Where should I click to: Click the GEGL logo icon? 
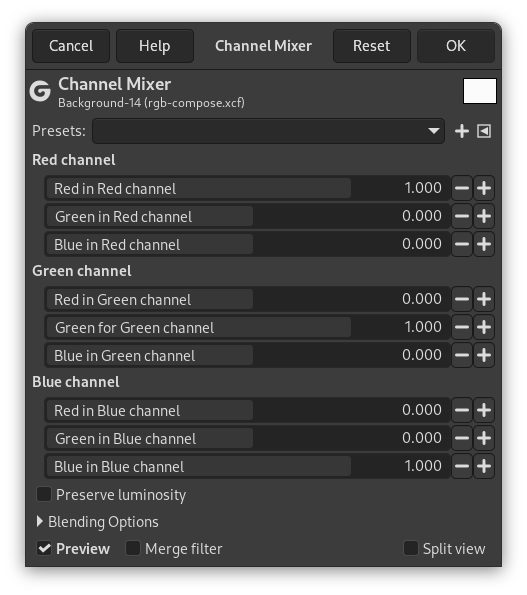[x=40, y=91]
